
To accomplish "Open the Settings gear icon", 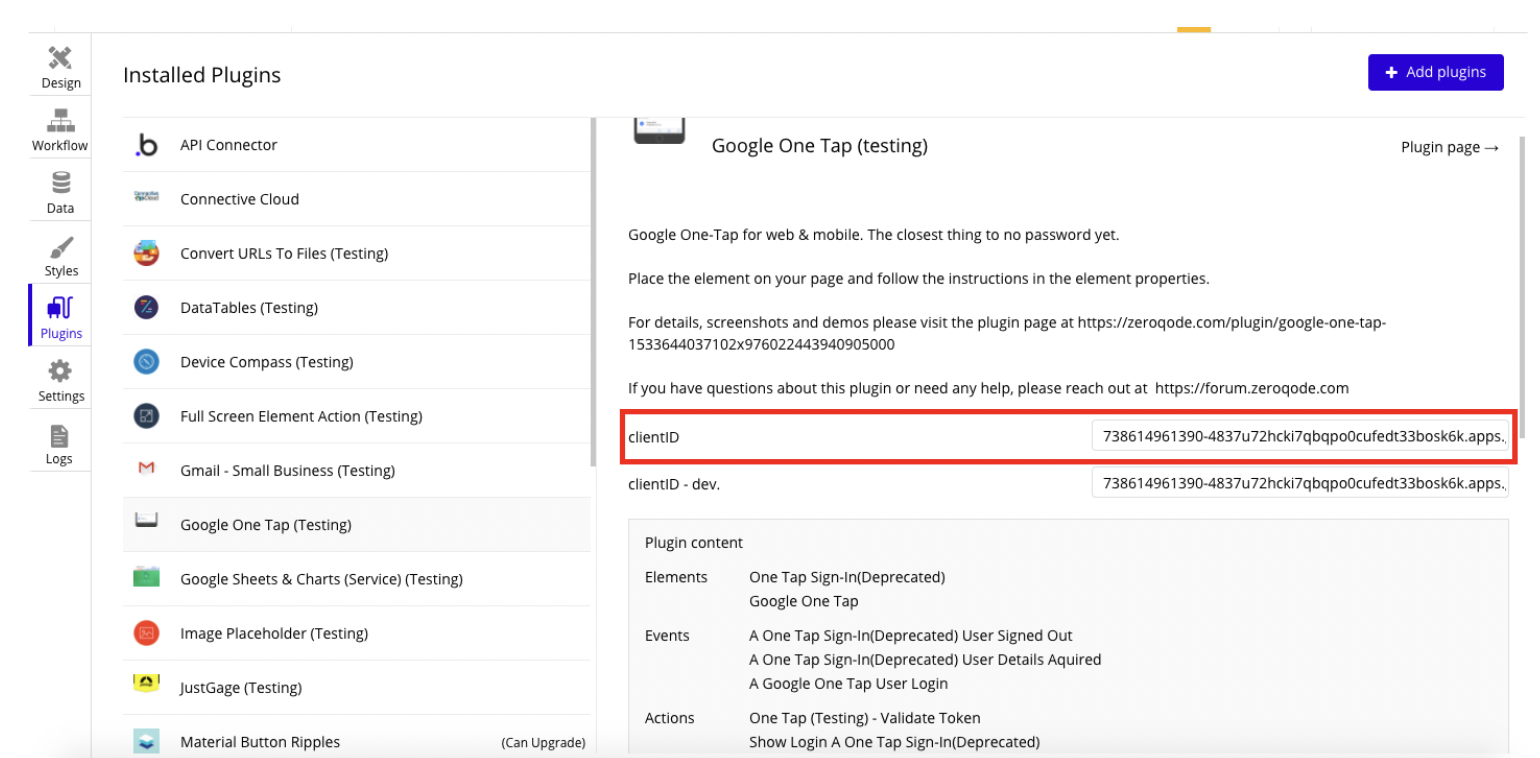I will point(61,371).
